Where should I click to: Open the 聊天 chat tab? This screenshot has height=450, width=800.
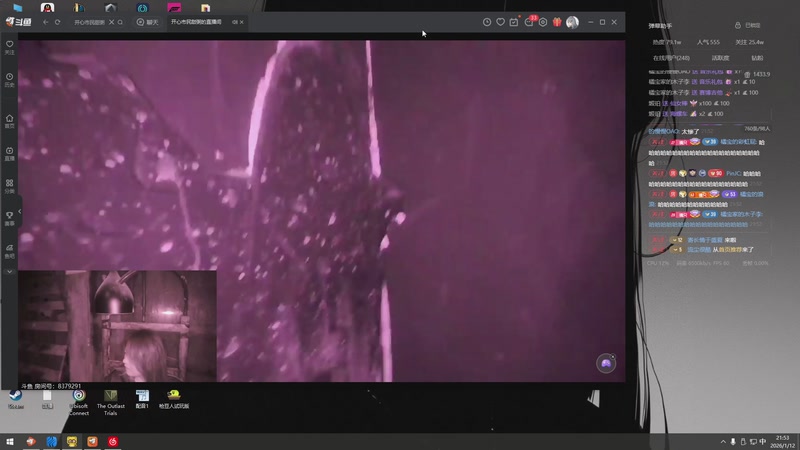147,22
